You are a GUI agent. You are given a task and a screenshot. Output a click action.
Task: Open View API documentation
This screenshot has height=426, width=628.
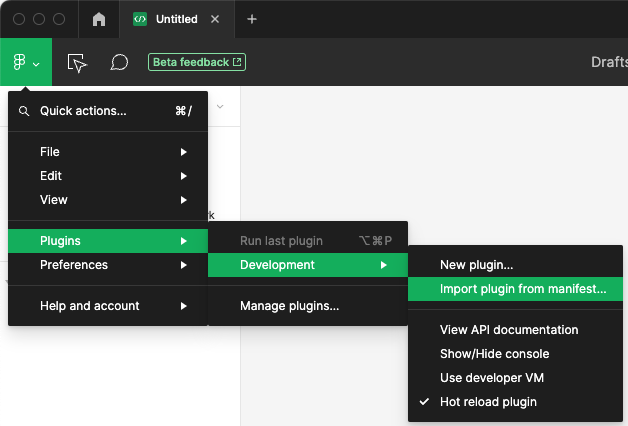click(509, 330)
